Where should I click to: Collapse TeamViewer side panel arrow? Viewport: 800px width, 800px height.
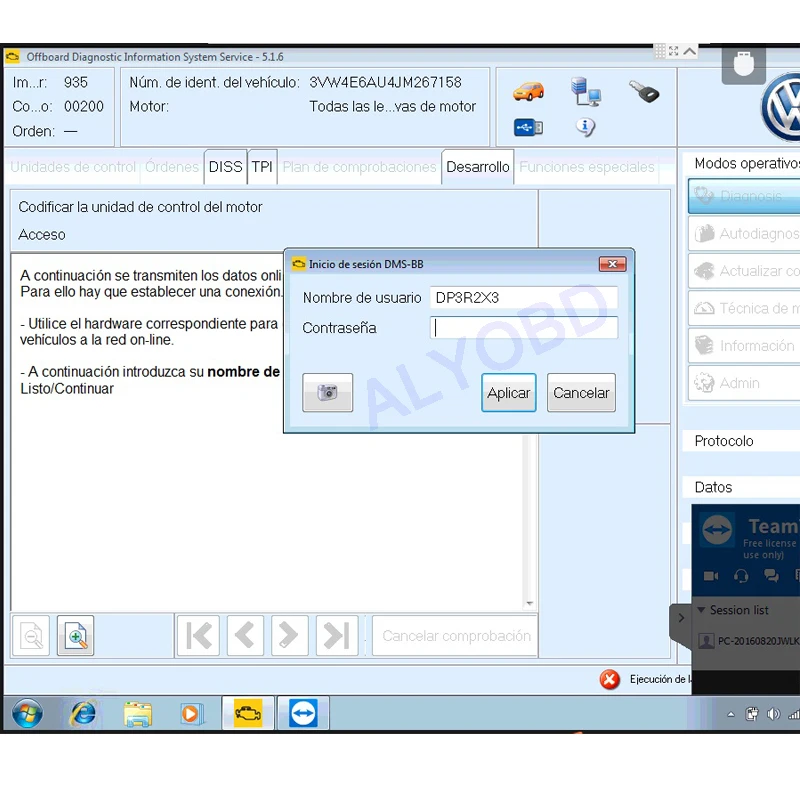pos(681,618)
